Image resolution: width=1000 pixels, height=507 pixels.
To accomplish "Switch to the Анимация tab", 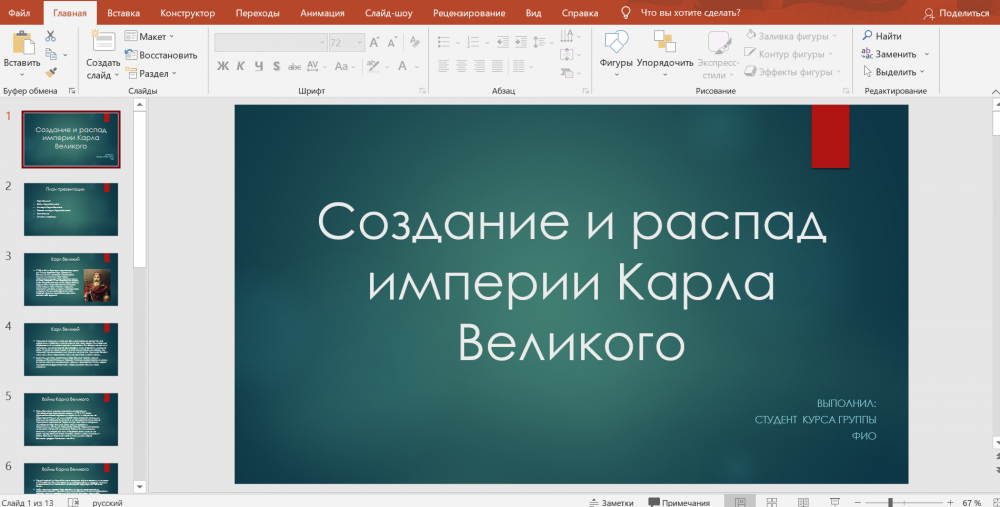I will (322, 13).
